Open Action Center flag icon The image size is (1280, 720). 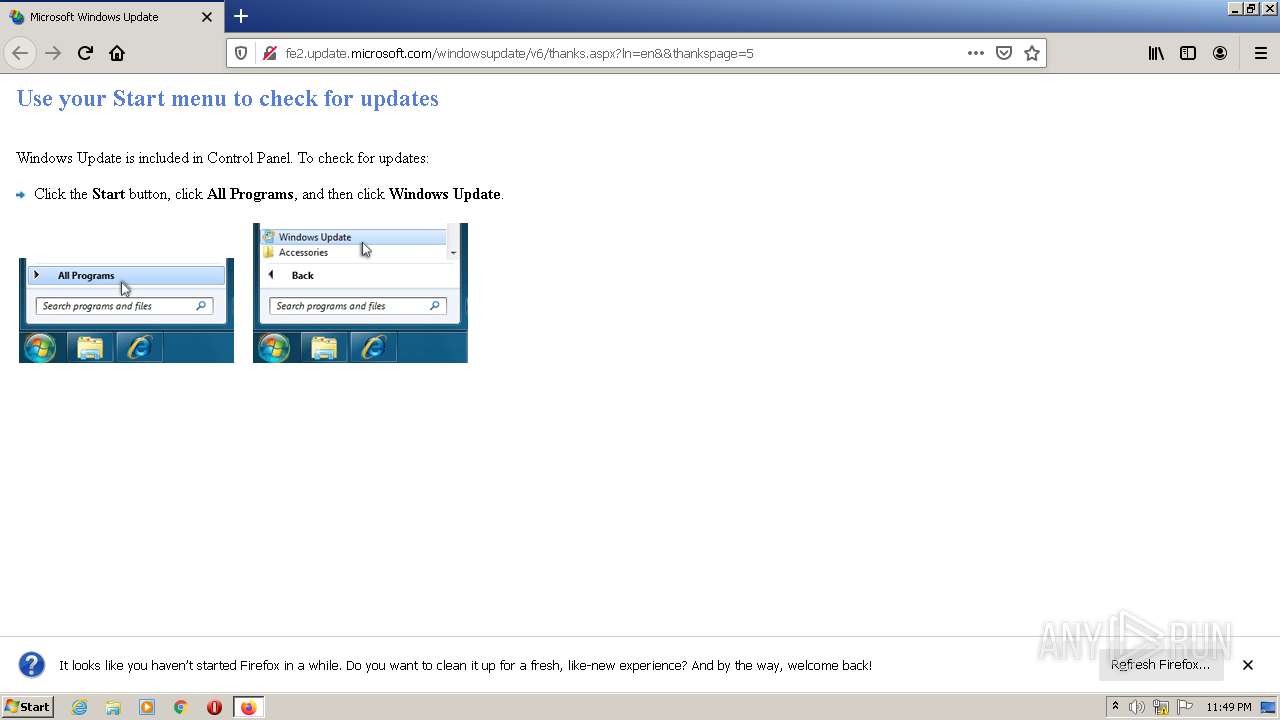1185,707
